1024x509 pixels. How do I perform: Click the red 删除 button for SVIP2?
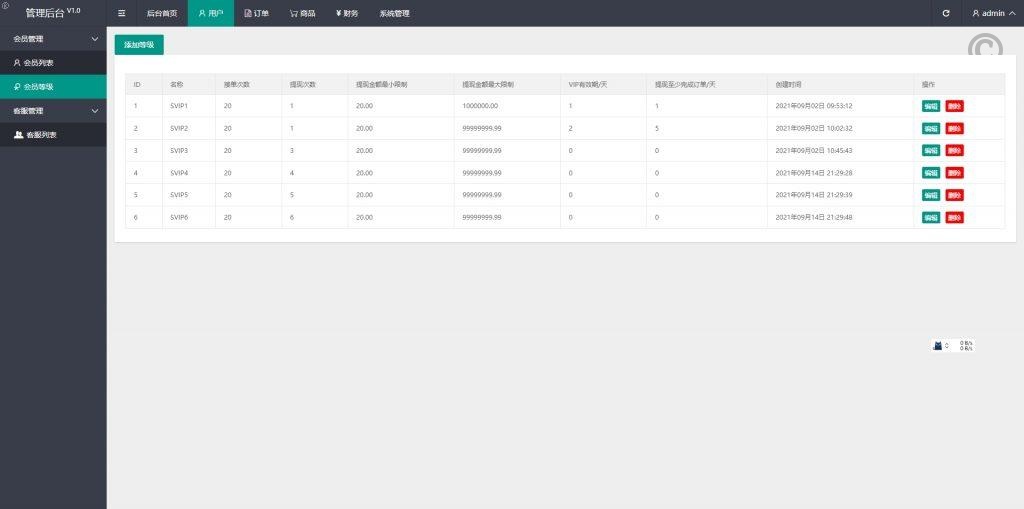954,128
